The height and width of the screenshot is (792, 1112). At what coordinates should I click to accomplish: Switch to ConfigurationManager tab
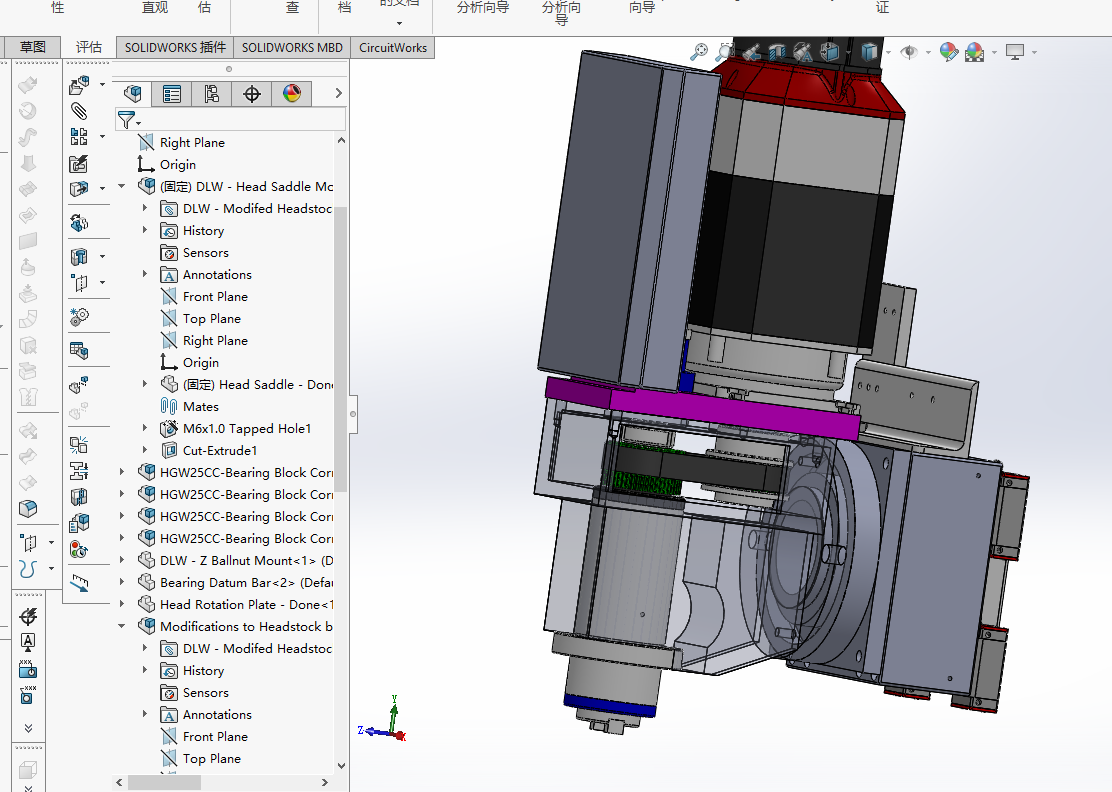[x=211, y=94]
